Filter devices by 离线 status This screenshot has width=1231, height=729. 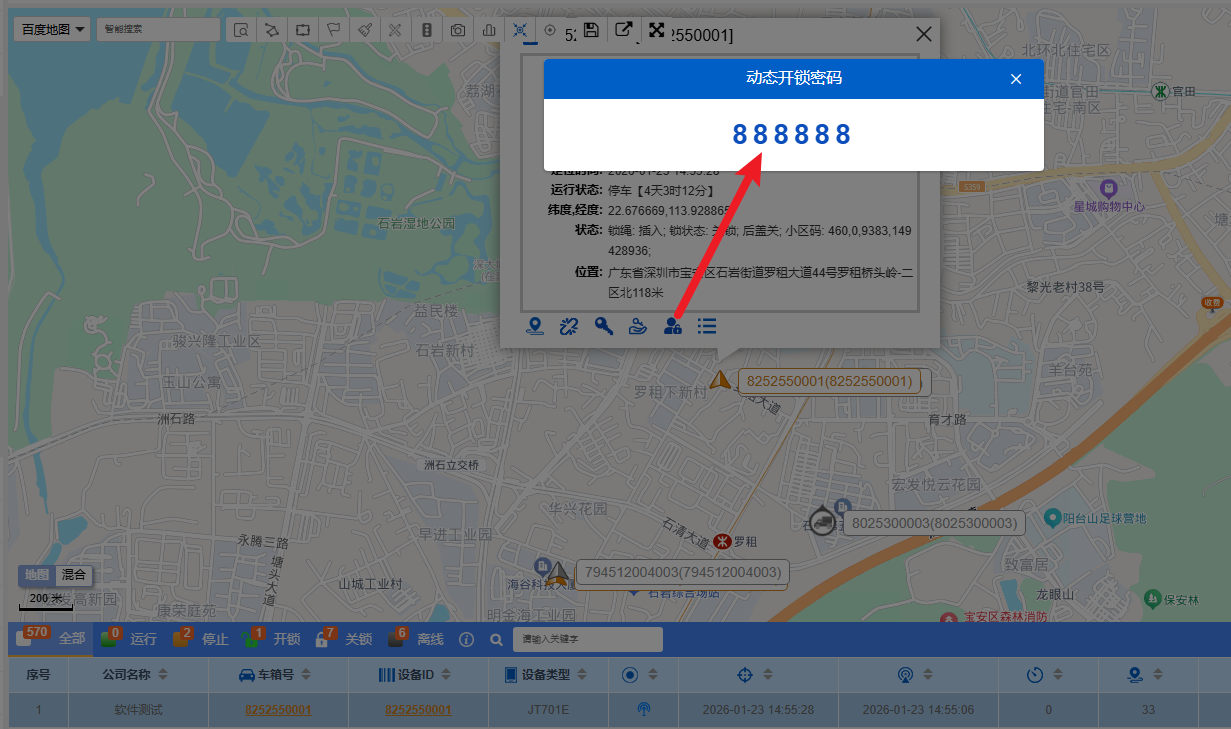click(430, 639)
